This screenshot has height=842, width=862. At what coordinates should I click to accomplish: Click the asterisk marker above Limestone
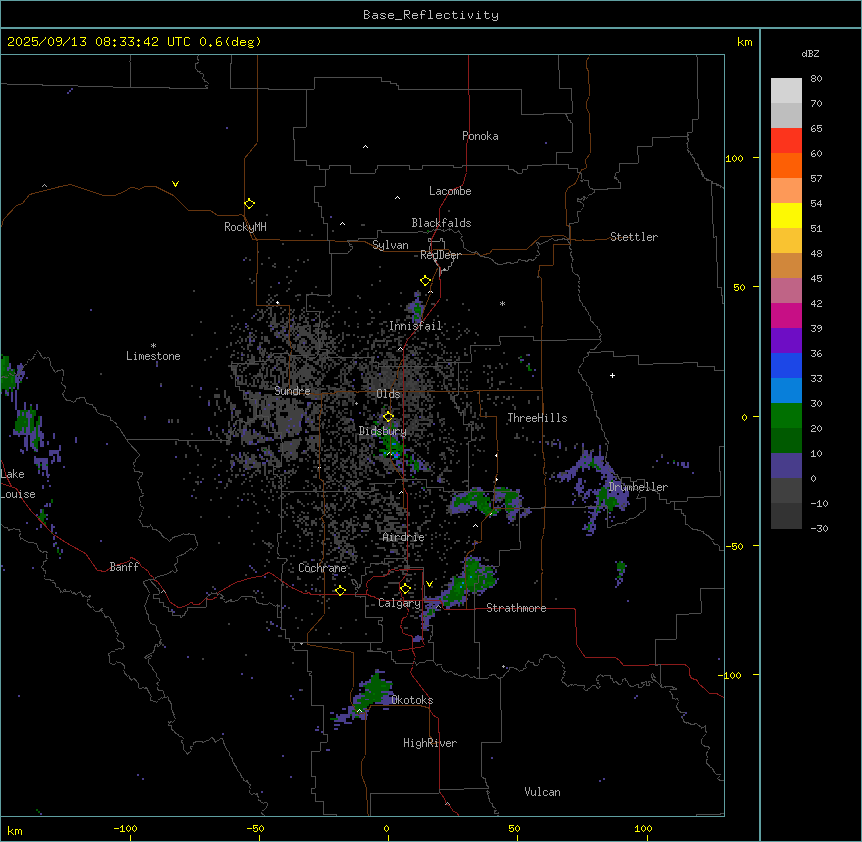[x=153, y=346]
